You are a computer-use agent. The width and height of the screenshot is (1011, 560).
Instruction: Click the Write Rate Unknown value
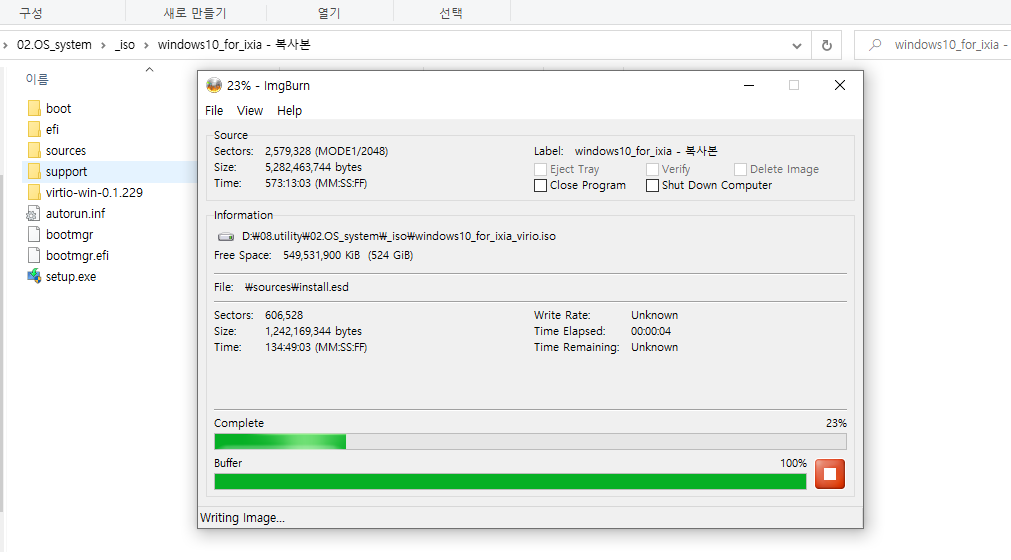654,315
